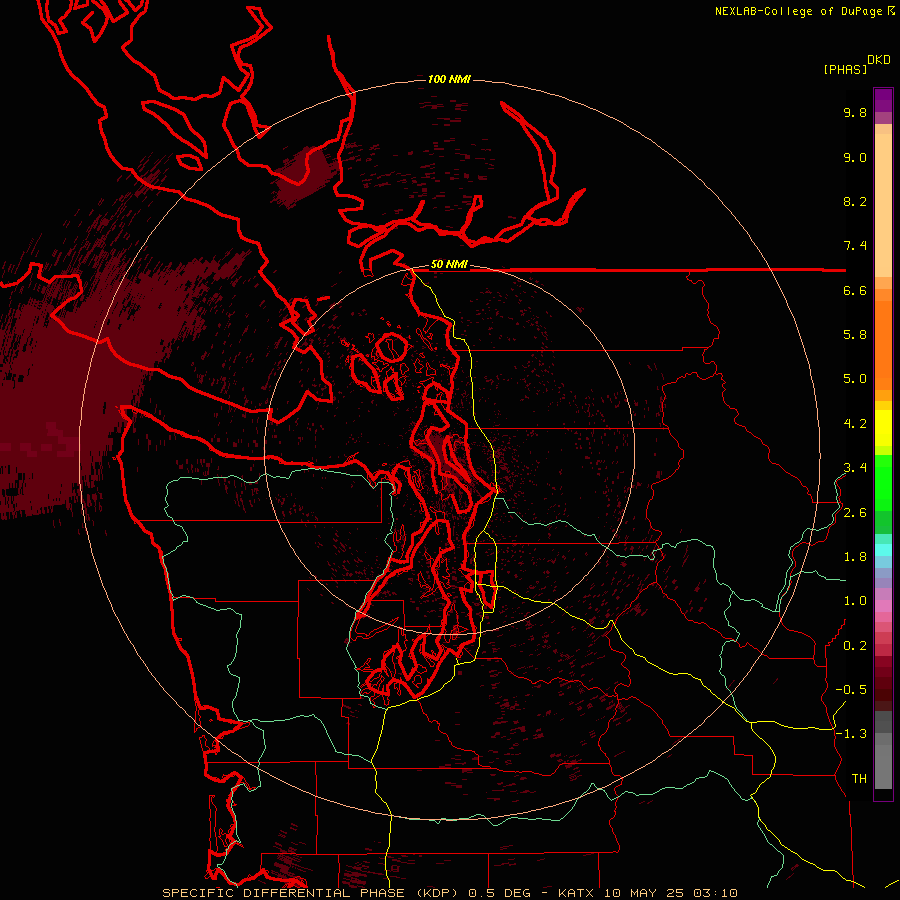Select the 1.8 legend value
This screenshot has width=900, height=900.
pos(855,557)
